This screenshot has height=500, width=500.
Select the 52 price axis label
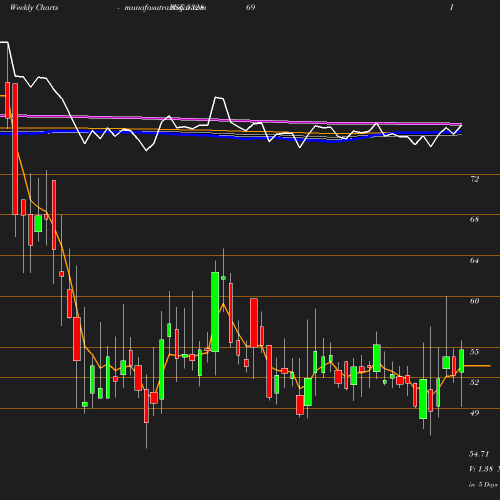(475, 382)
